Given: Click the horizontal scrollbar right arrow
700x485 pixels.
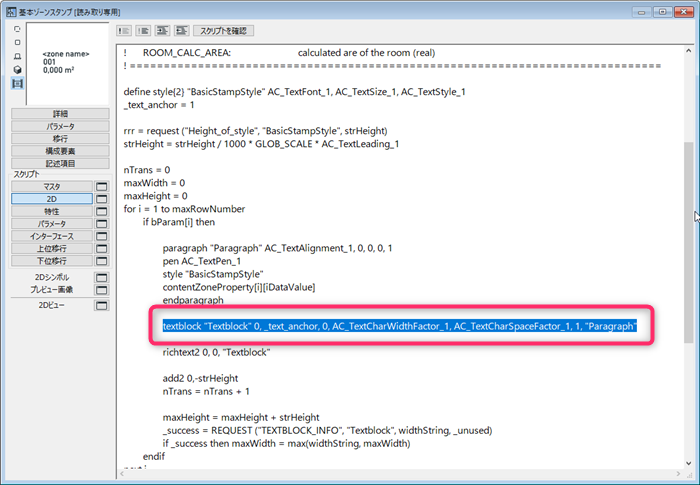Looking at the screenshot, I should coord(678,473).
